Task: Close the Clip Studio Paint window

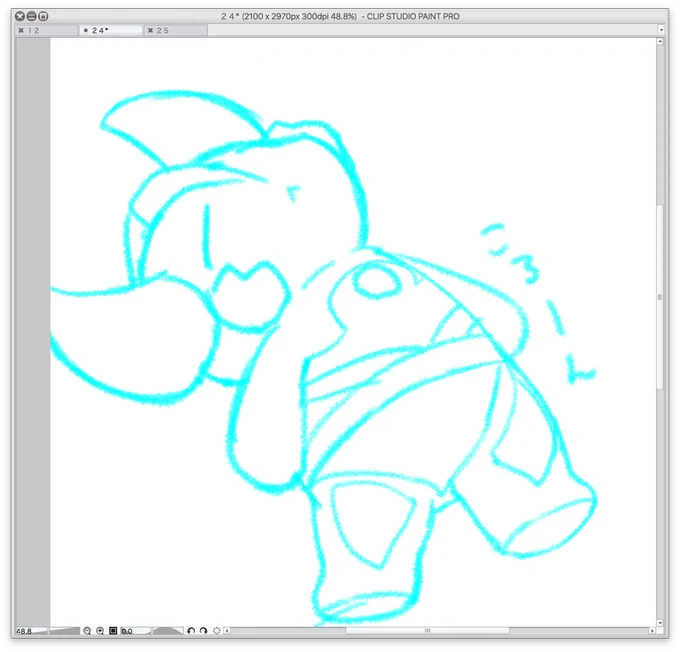Action: tap(20, 16)
